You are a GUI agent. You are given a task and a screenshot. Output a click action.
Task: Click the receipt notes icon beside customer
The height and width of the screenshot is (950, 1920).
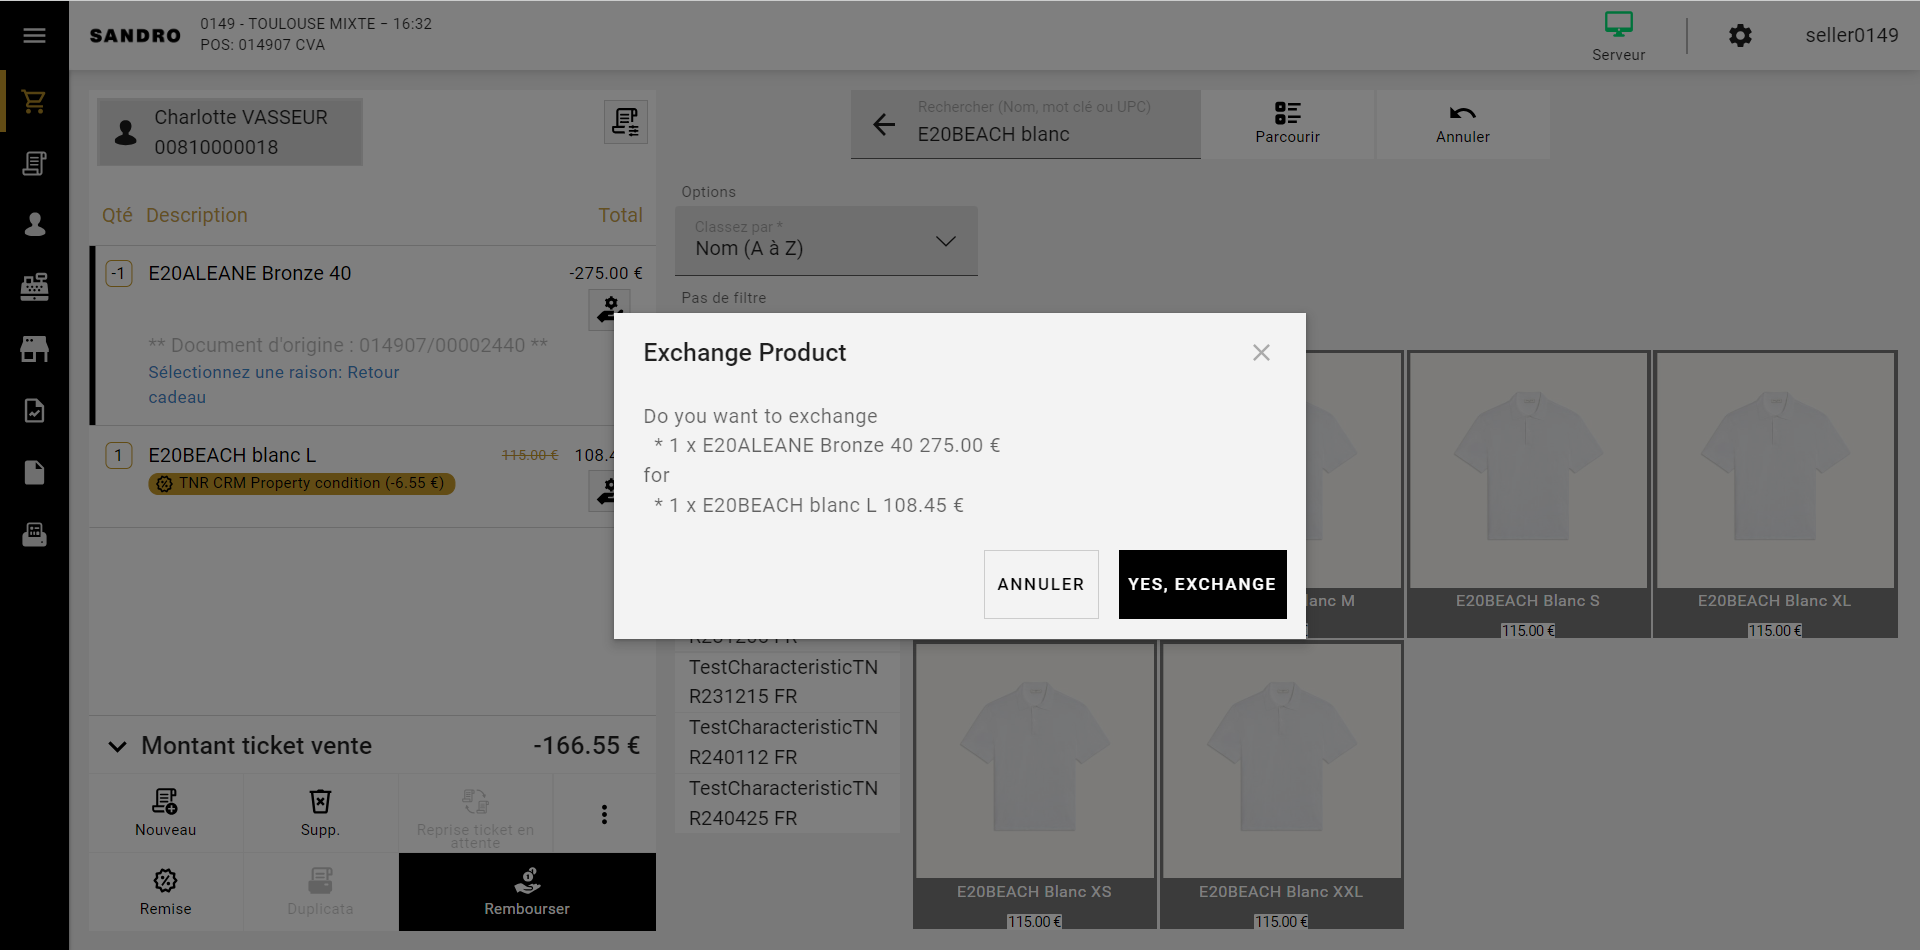[626, 122]
